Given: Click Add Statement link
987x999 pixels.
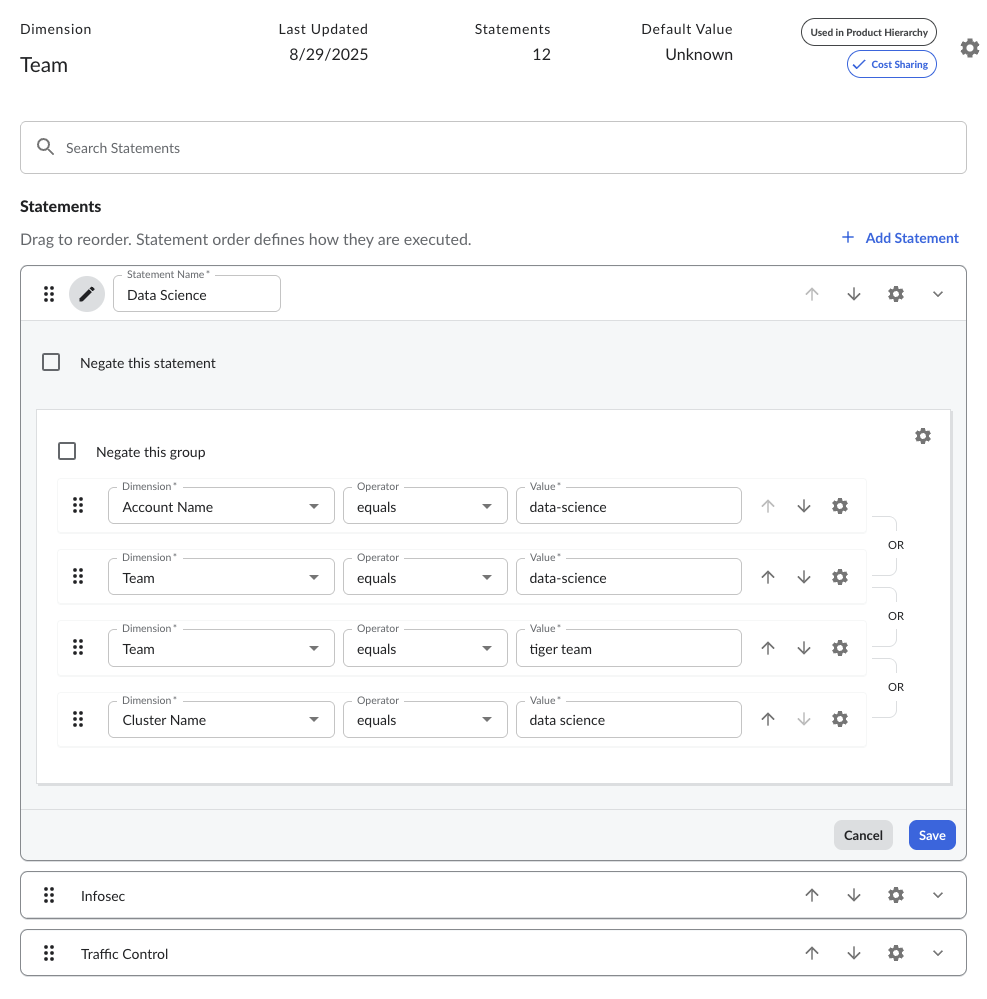Looking at the screenshot, I should coord(900,238).
